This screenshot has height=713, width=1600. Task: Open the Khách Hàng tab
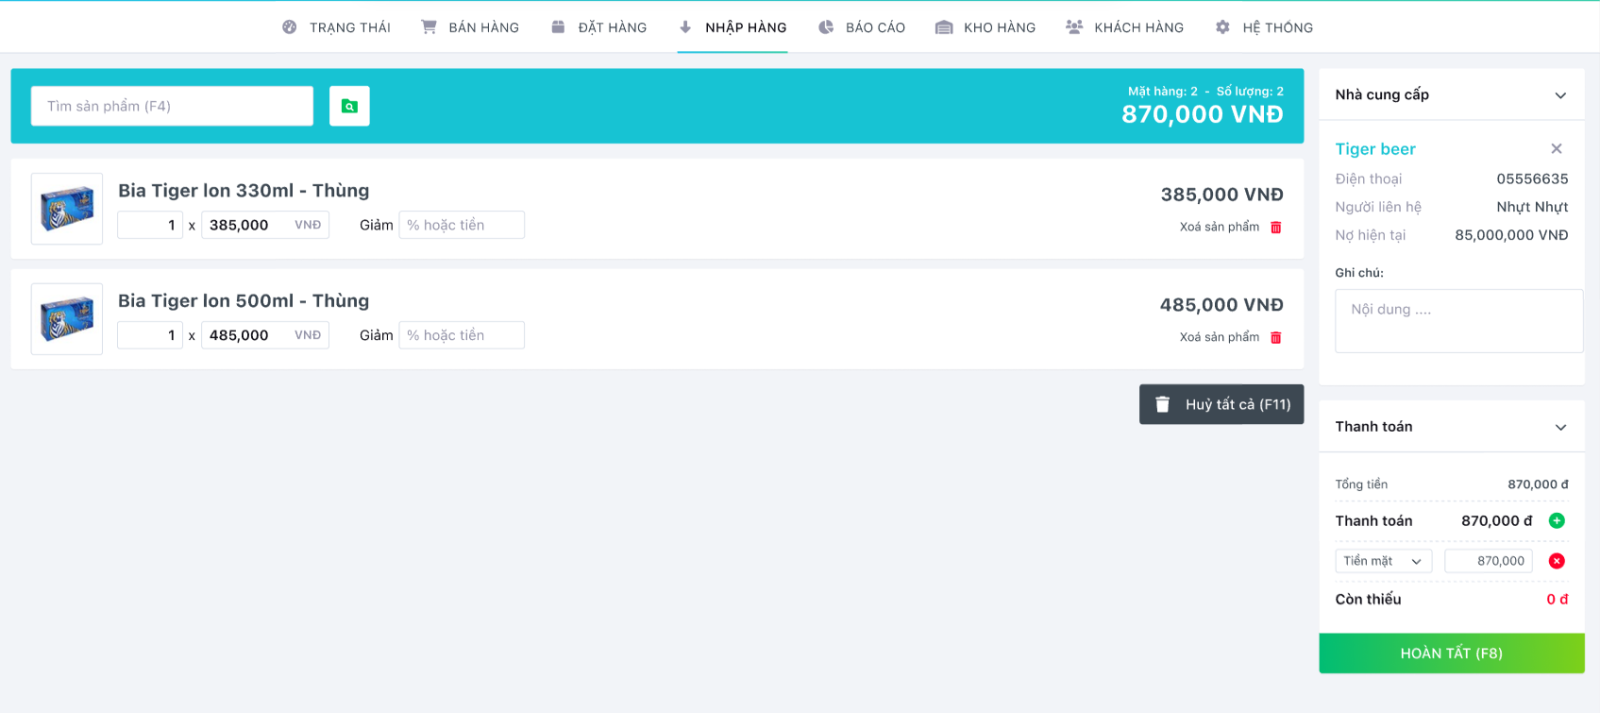coord(1125,27)
